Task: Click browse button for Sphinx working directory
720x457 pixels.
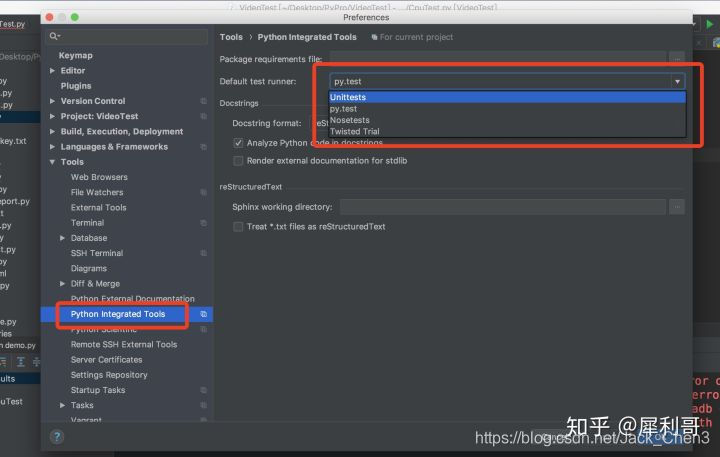Action: (x=677, y=207)
